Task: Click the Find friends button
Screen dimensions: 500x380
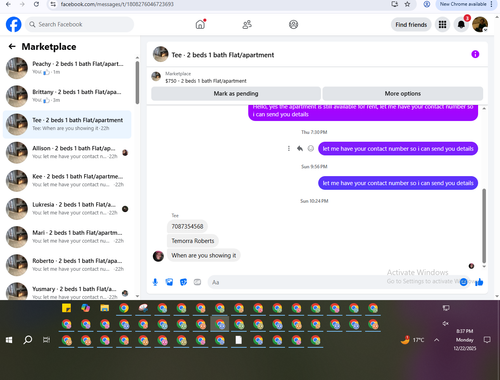Action: [x=411, y=24]
